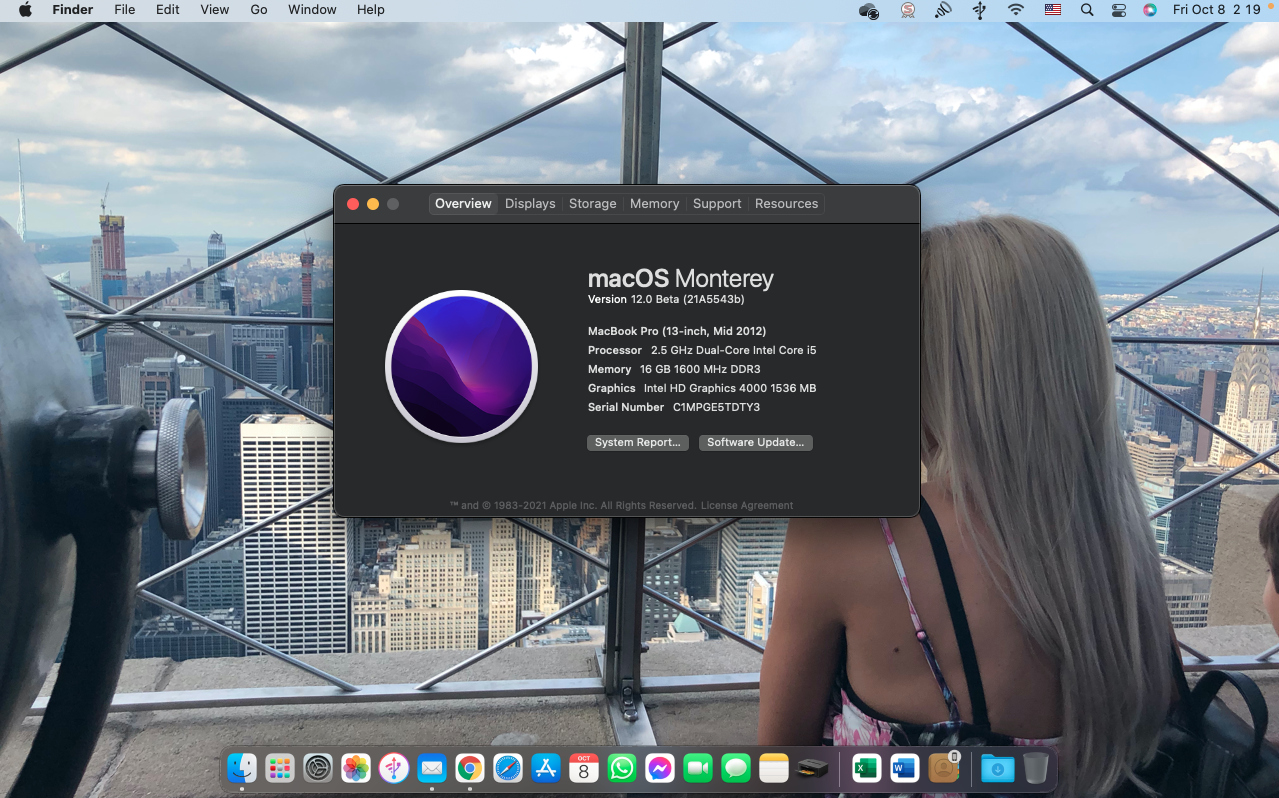Open Safari browser
1279x798 pixels.
click(508, 768)
